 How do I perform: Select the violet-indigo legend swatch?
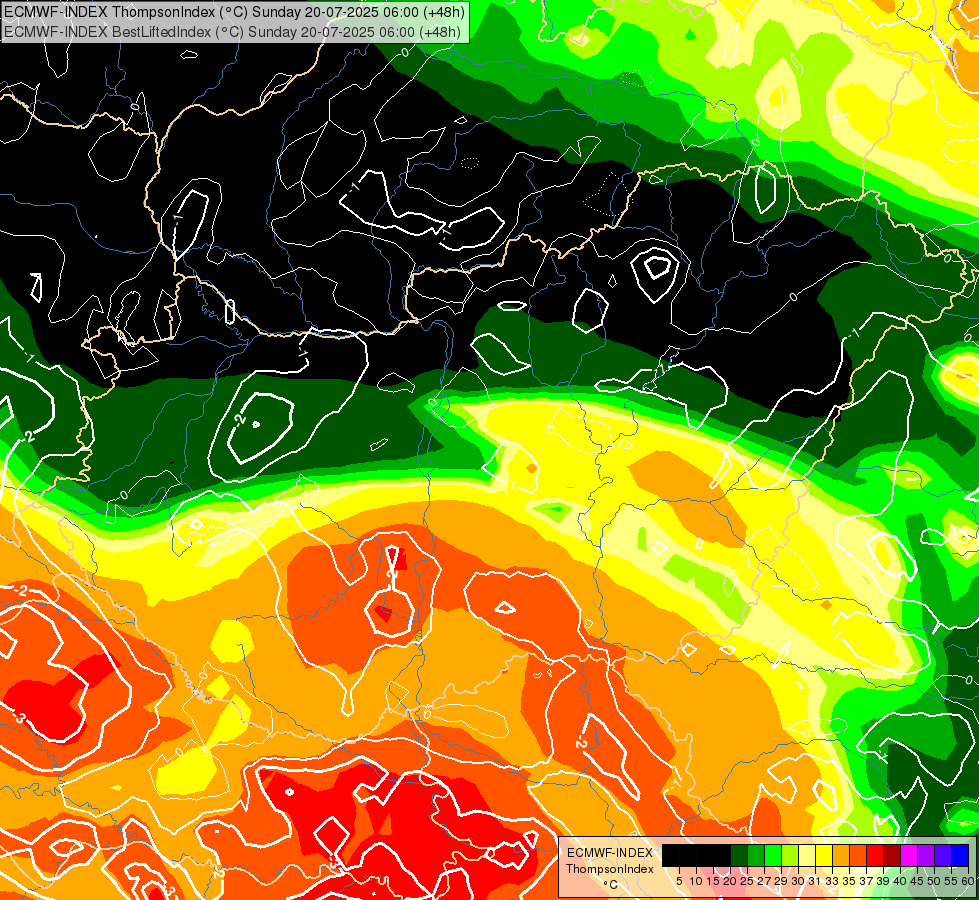[943, 855]
